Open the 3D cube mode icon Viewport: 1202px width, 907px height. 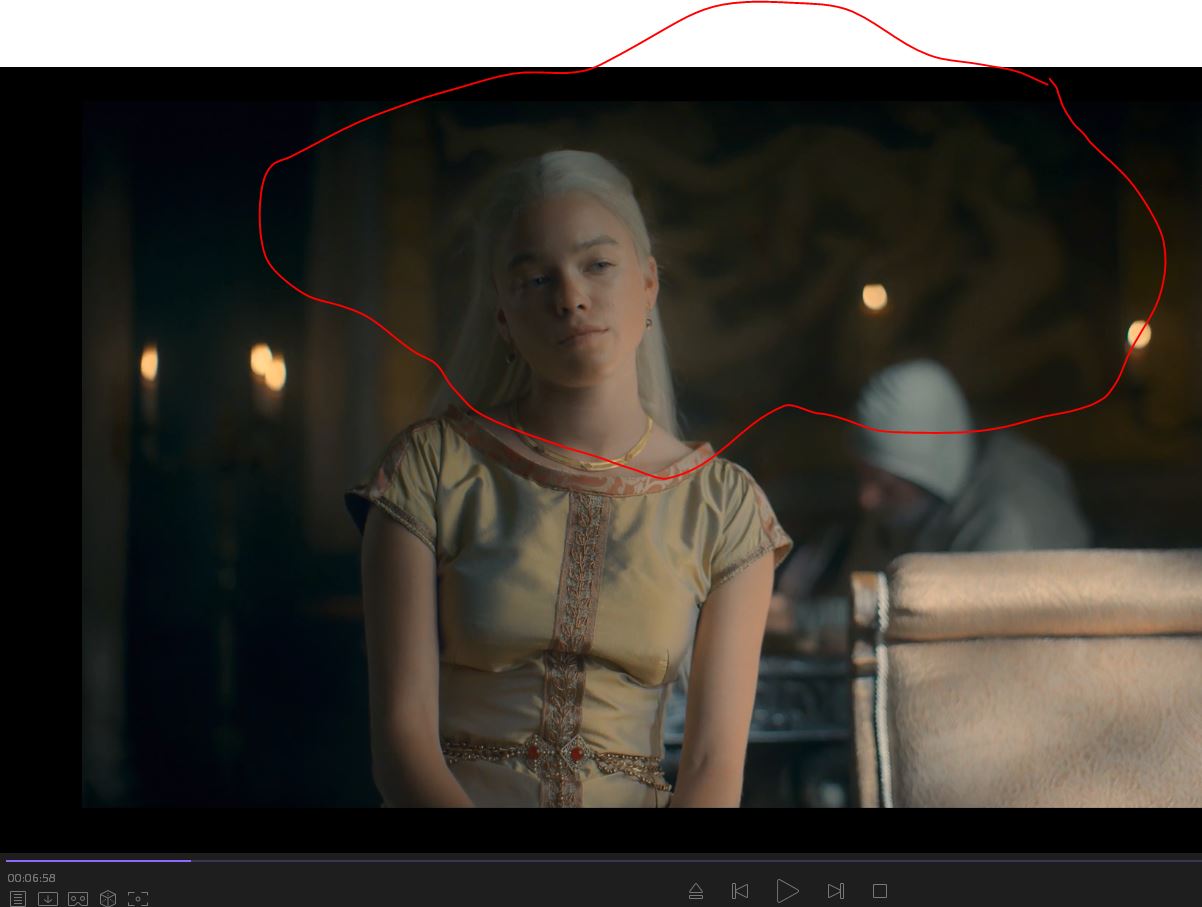108,899
